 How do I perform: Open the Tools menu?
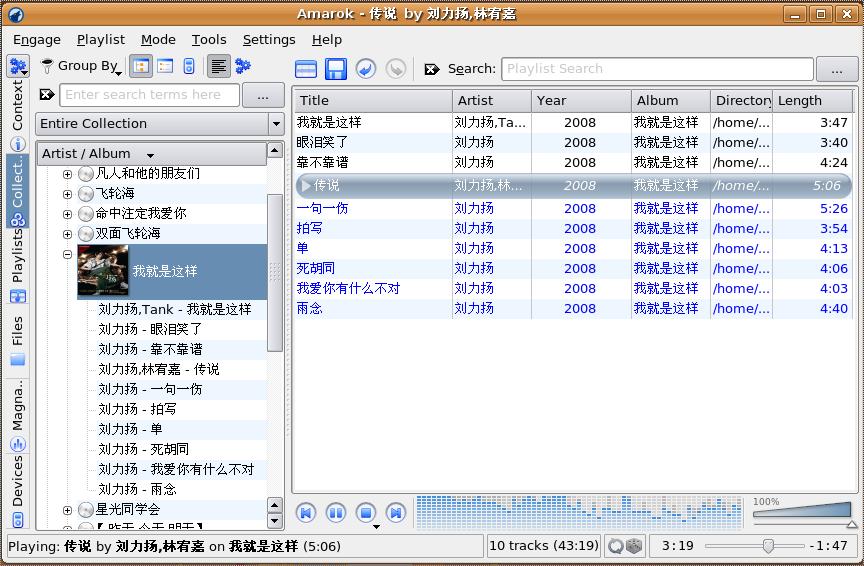tap(209, 40)
